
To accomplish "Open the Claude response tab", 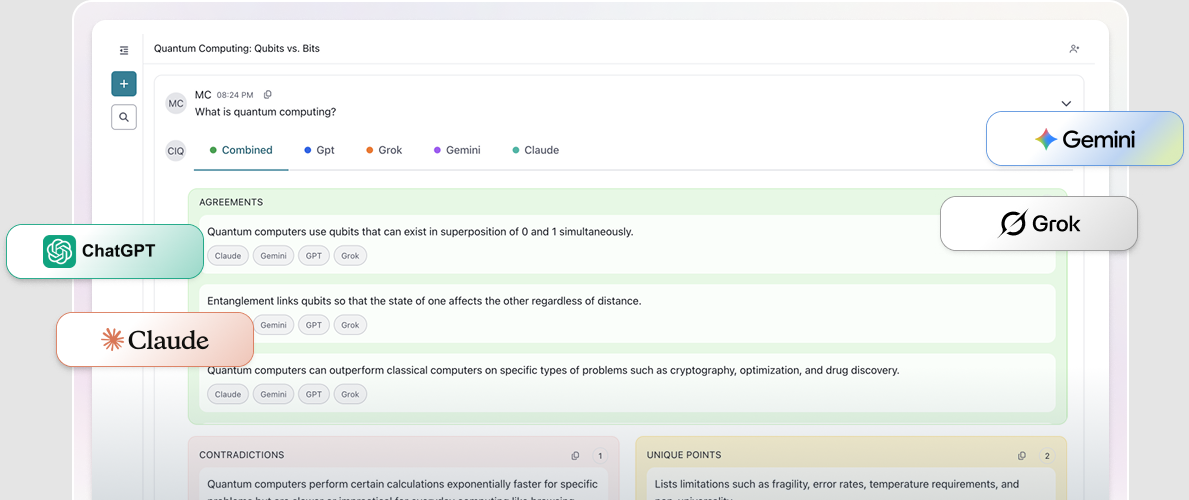I will coord(535,150).
